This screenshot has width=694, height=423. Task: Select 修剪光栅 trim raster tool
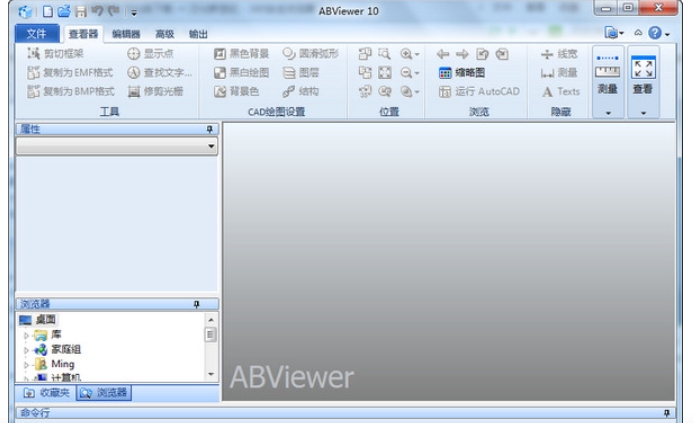[155, 91]
